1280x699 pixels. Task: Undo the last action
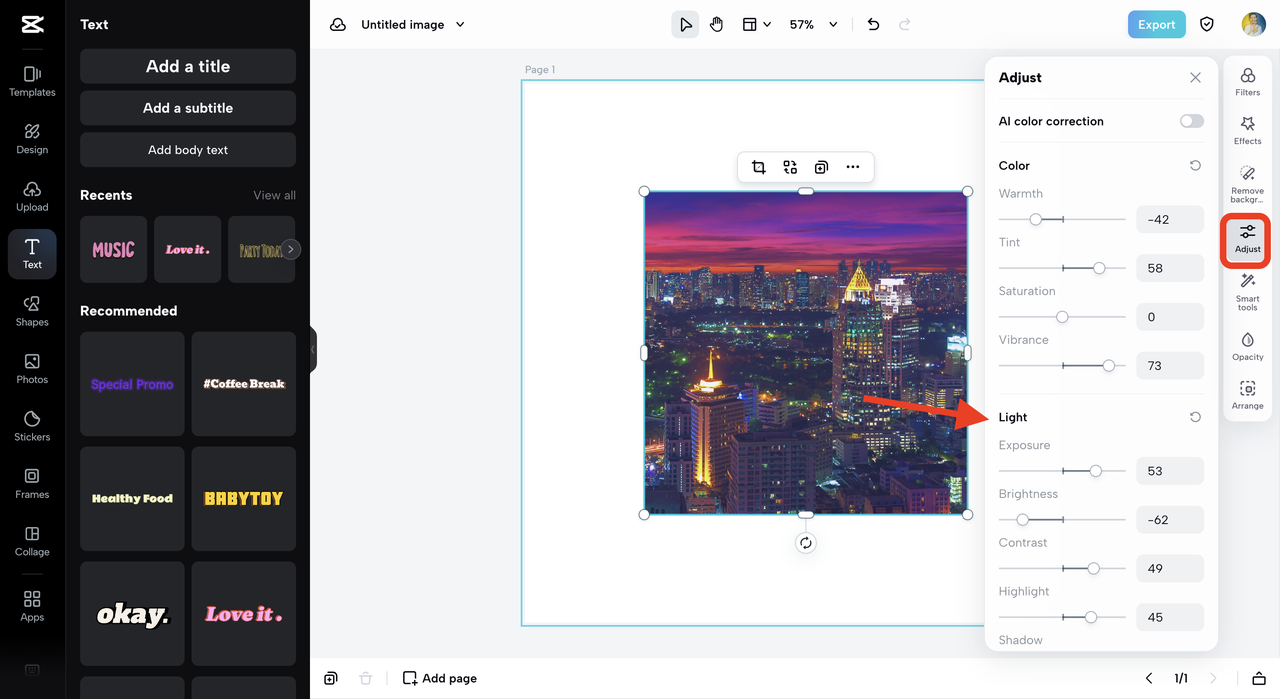point(873,25)
